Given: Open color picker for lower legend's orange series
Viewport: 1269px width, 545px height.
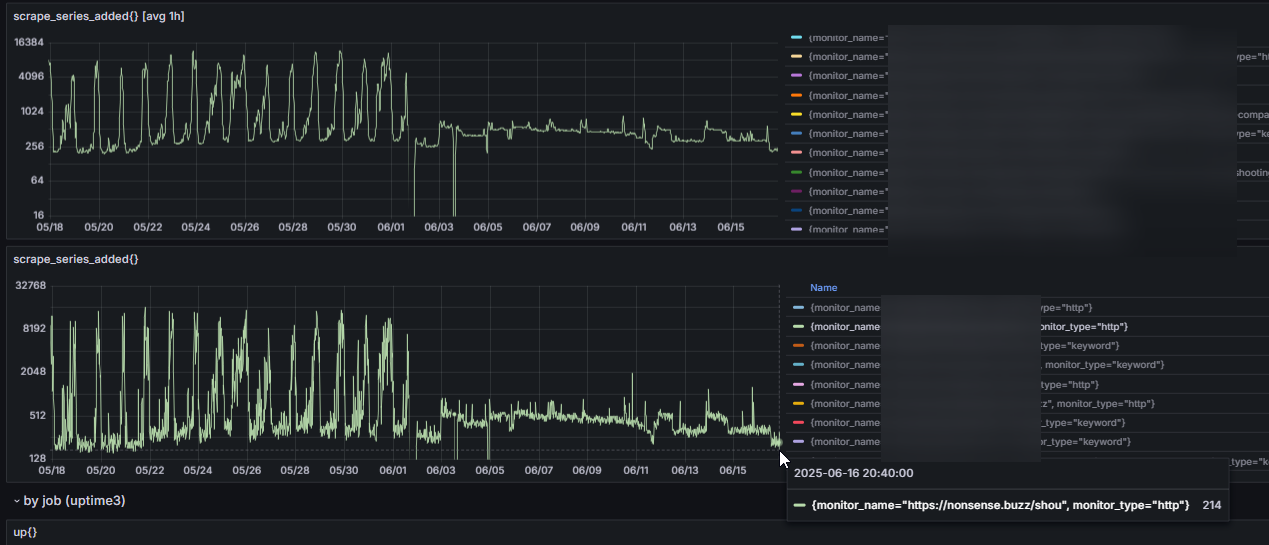Looking at the screenshot, I should pyautogui.click(x=797, y=346).
